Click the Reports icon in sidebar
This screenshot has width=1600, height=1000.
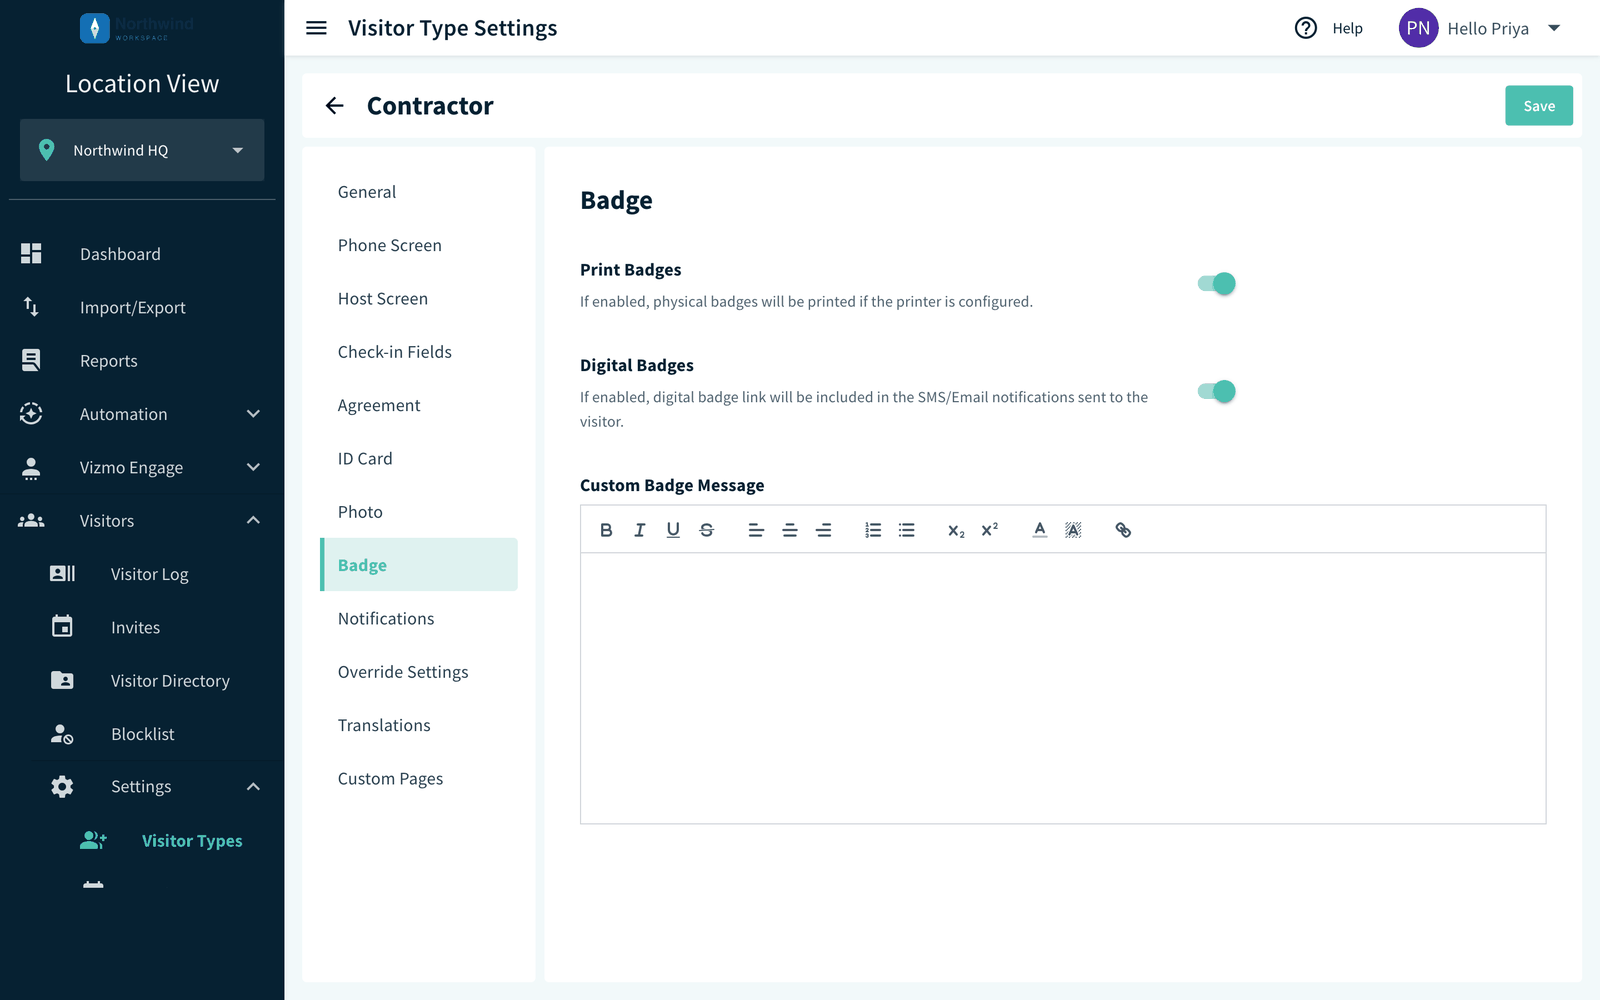click(x=31, y=360)
